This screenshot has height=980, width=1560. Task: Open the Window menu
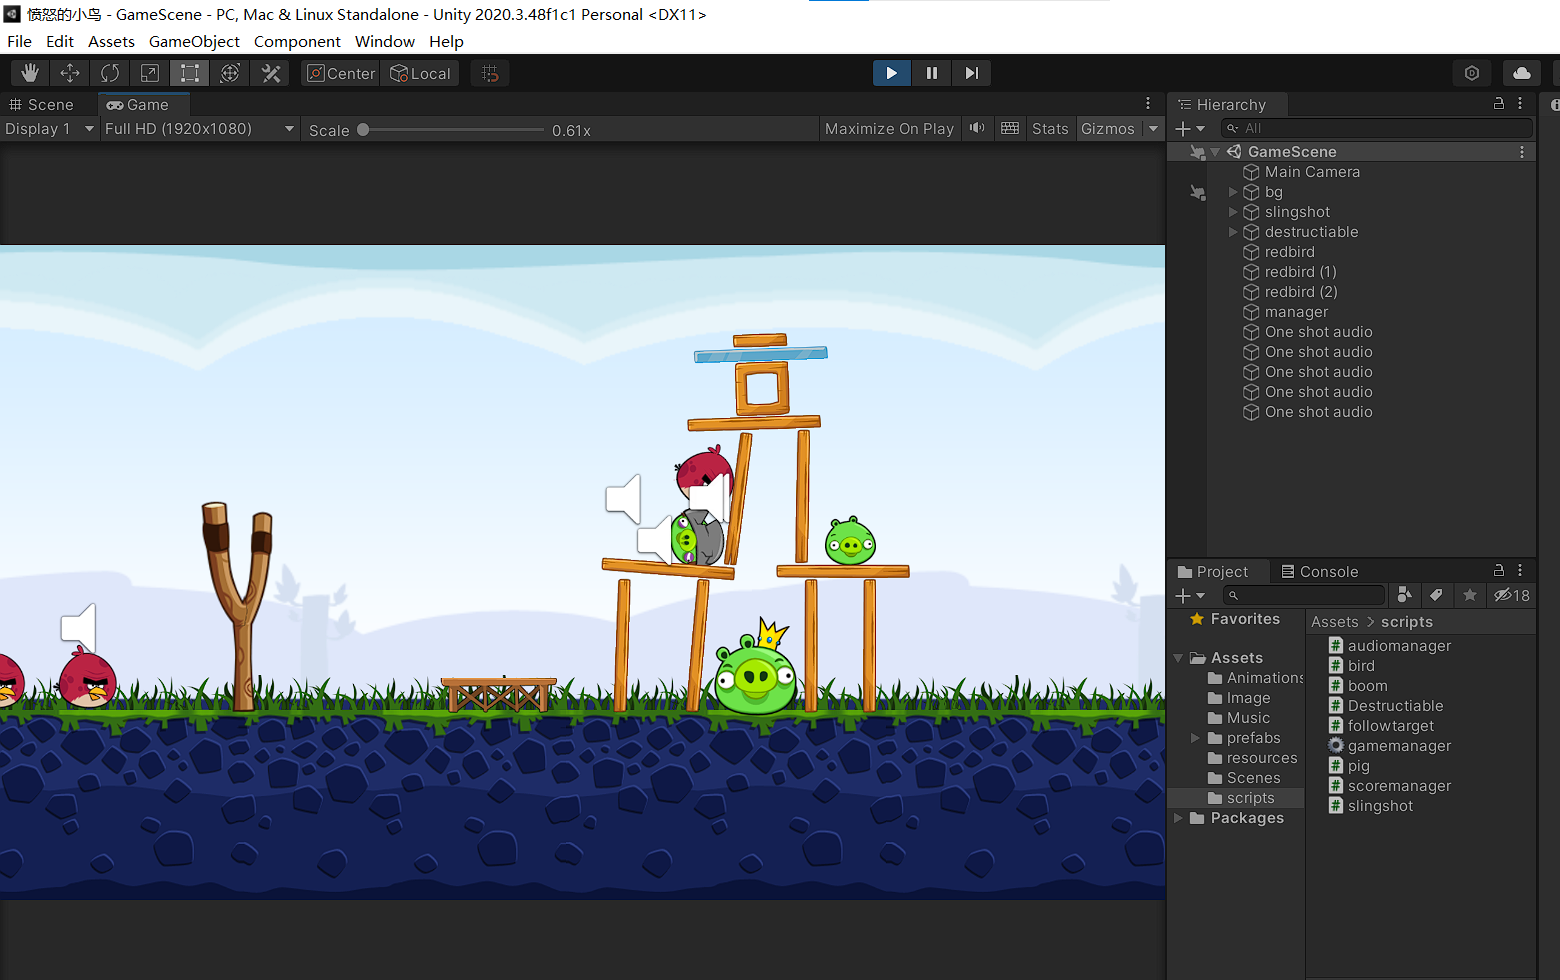[x=385, y=41]
